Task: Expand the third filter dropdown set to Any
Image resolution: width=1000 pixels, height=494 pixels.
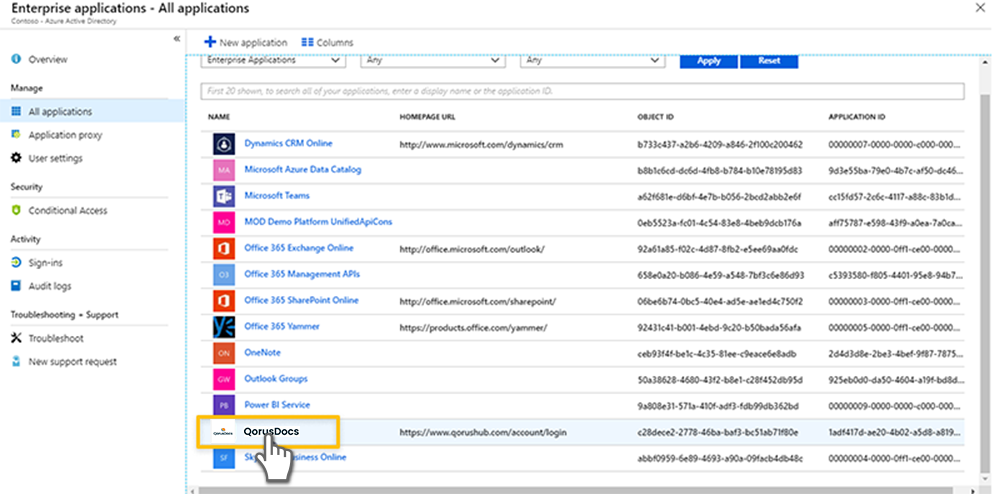Action: coord(591,60)
